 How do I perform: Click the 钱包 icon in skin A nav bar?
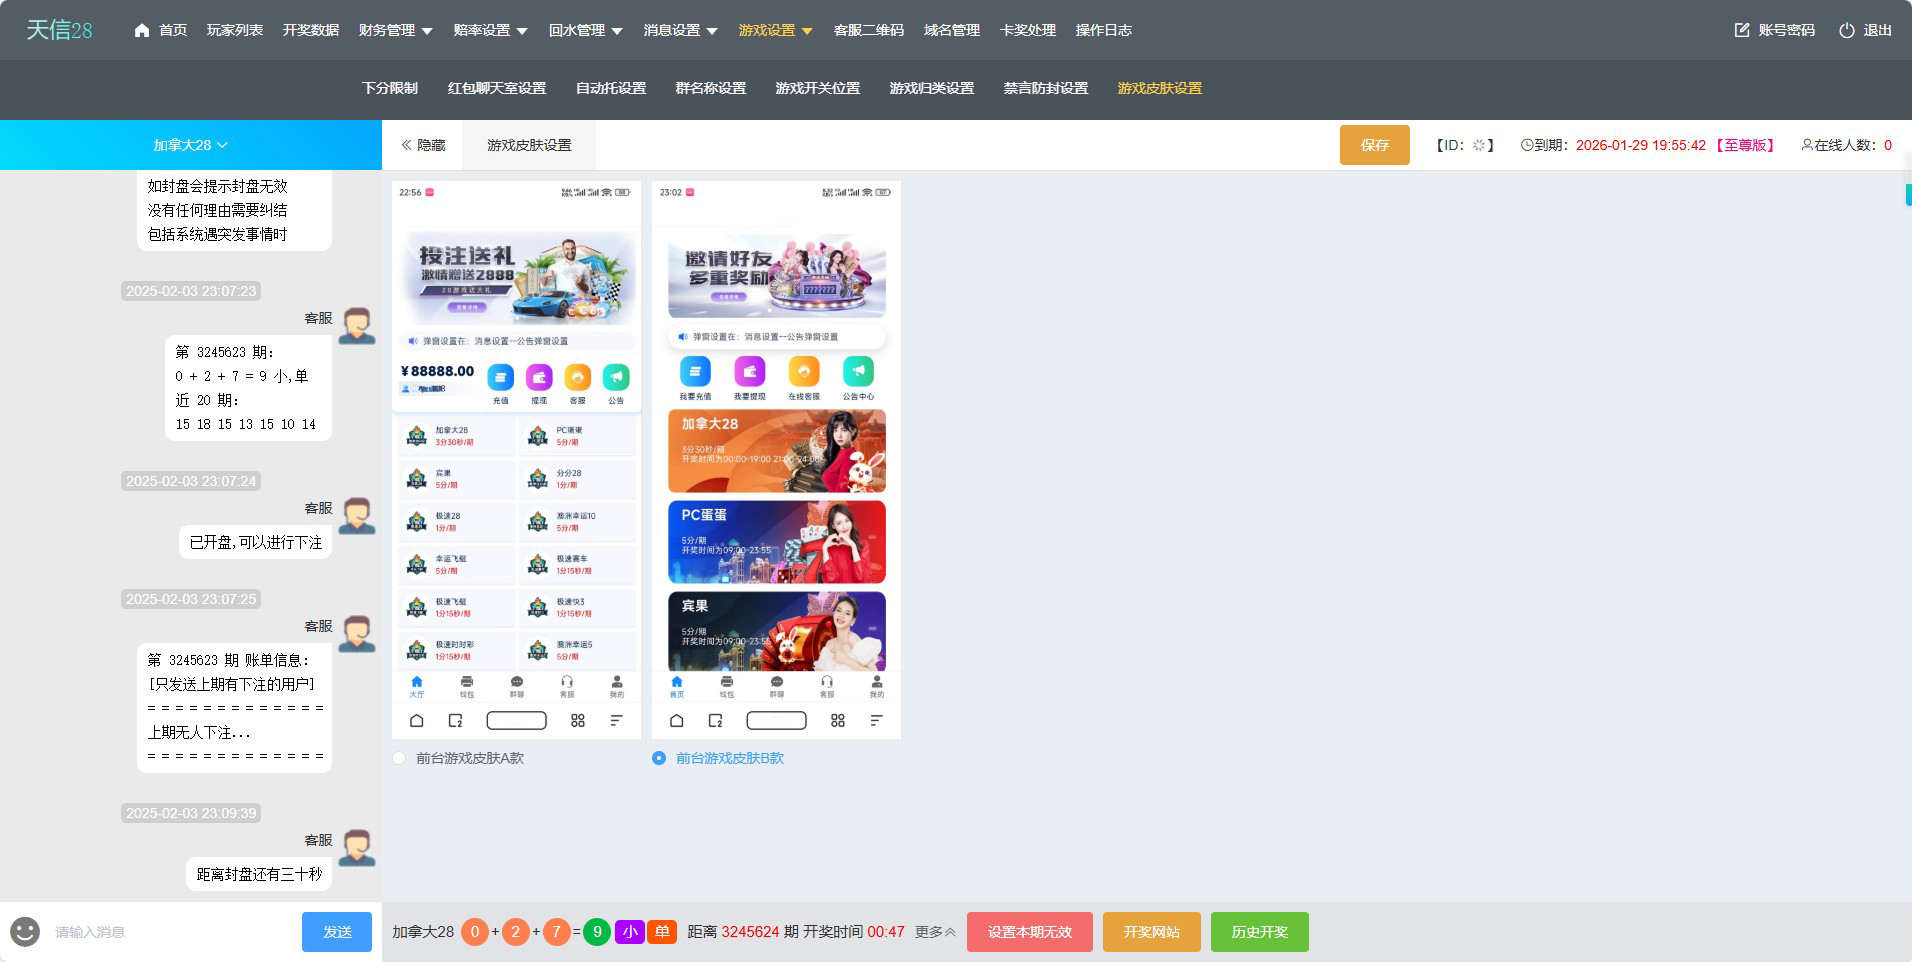(x=466, y=682)
